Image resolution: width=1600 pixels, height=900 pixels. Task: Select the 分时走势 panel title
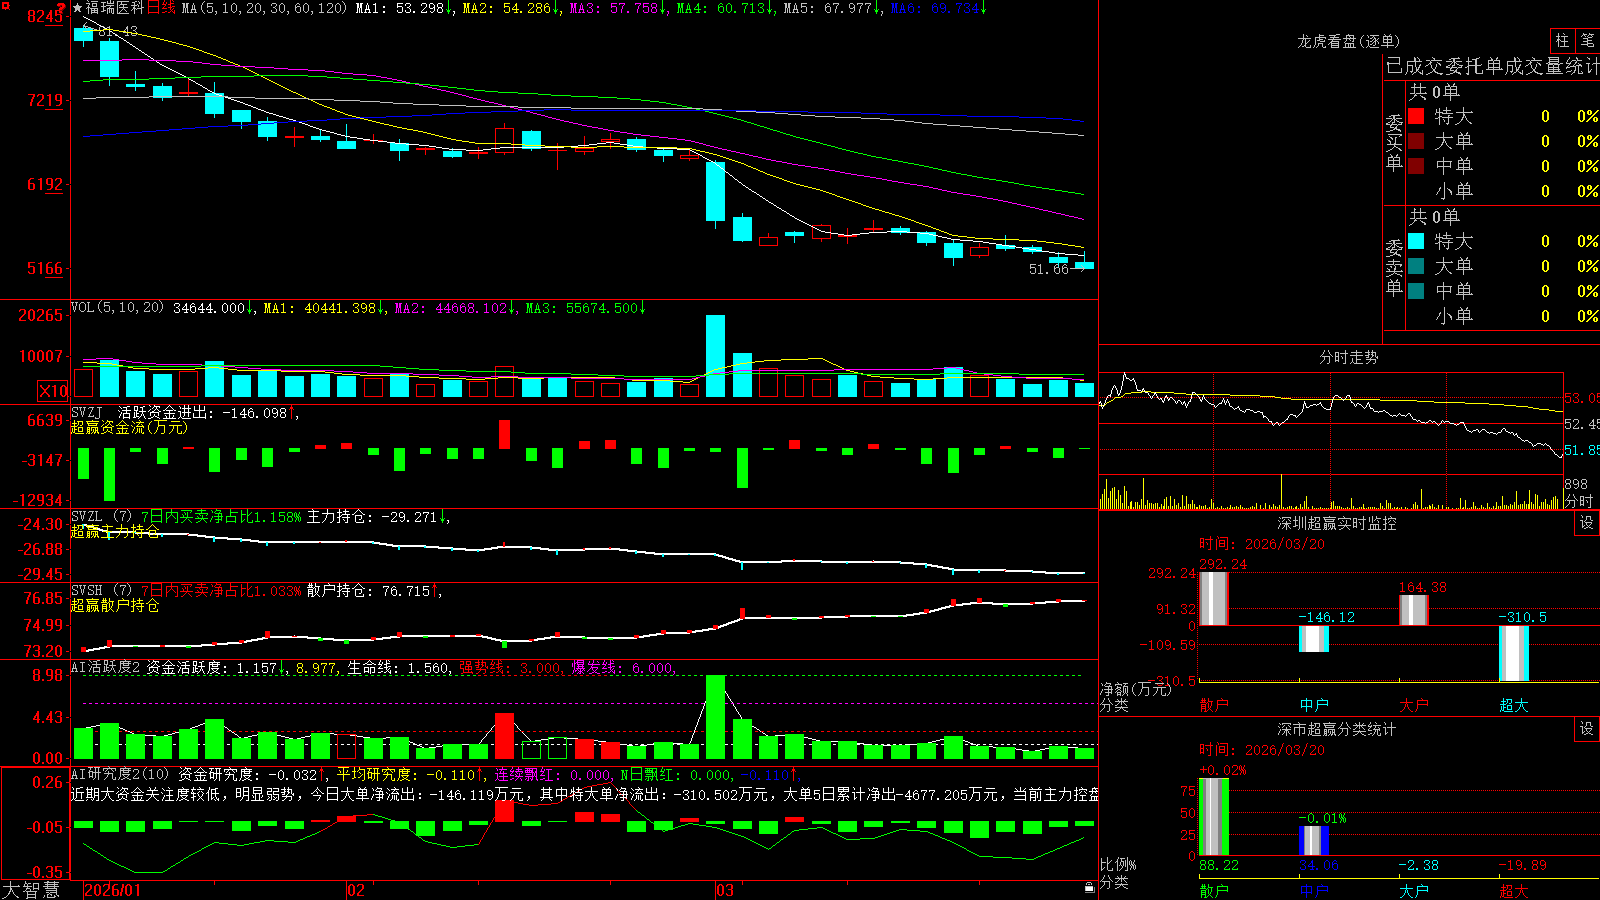(1348, 357)
